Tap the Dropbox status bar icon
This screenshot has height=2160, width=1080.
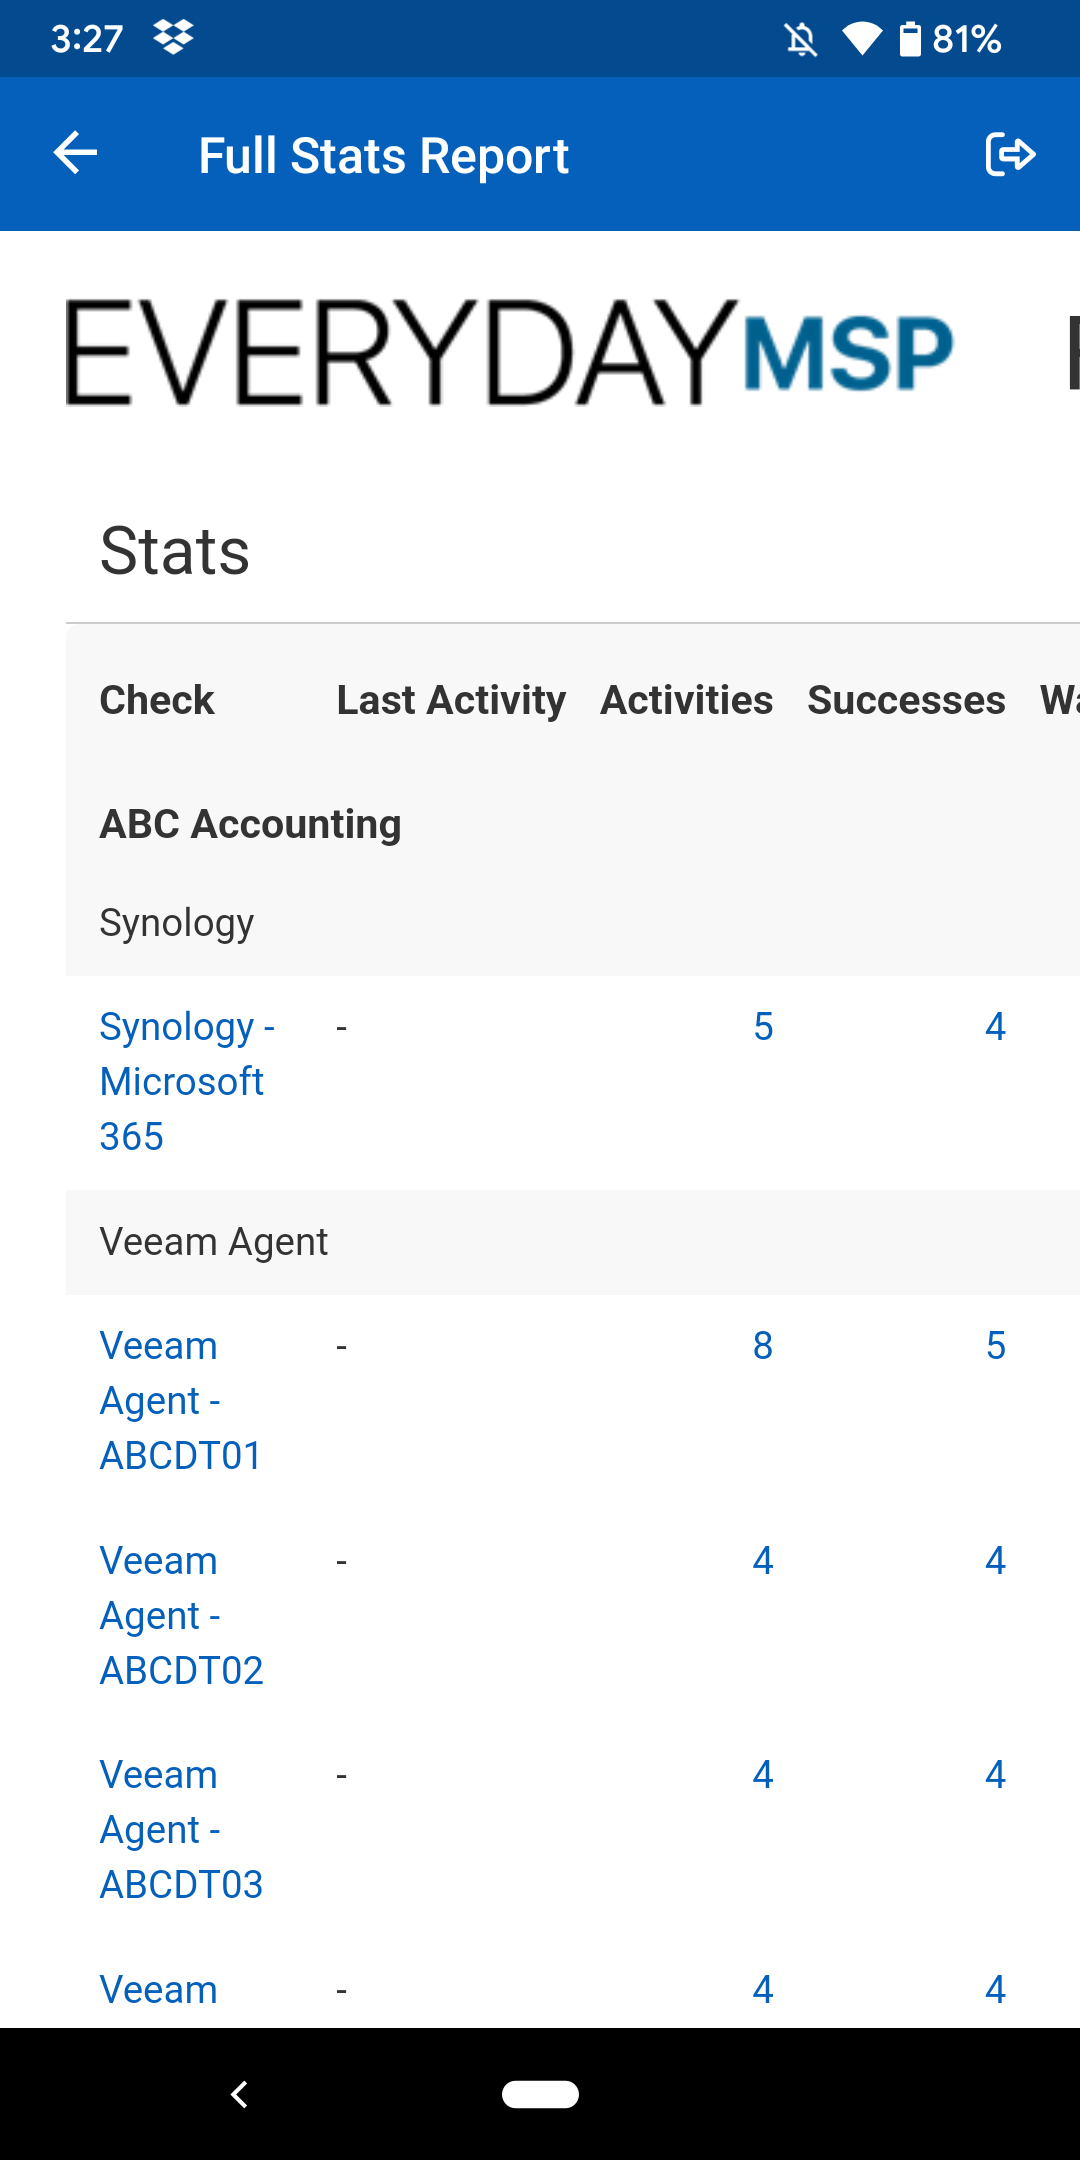point(173,38)
